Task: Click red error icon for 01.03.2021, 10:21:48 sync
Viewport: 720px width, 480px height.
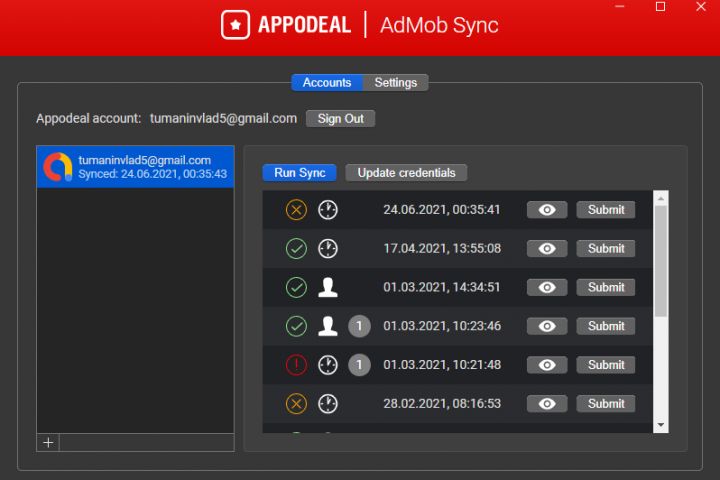Action: [296, 365]
